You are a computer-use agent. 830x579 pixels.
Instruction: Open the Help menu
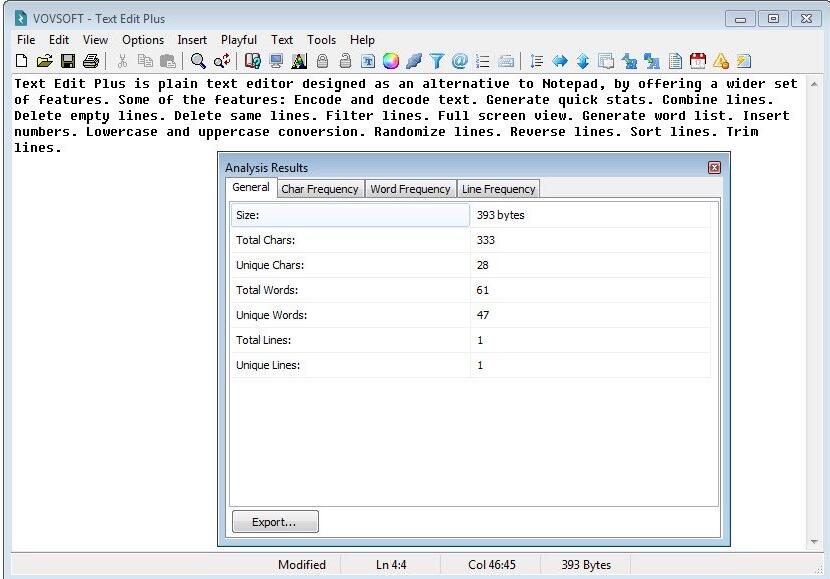(x=362, y=40)
